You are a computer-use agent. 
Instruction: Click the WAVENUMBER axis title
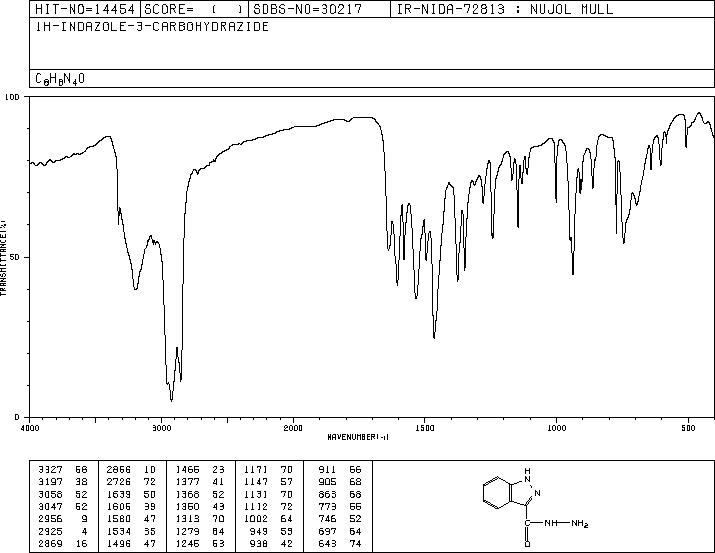pos(358,437)
